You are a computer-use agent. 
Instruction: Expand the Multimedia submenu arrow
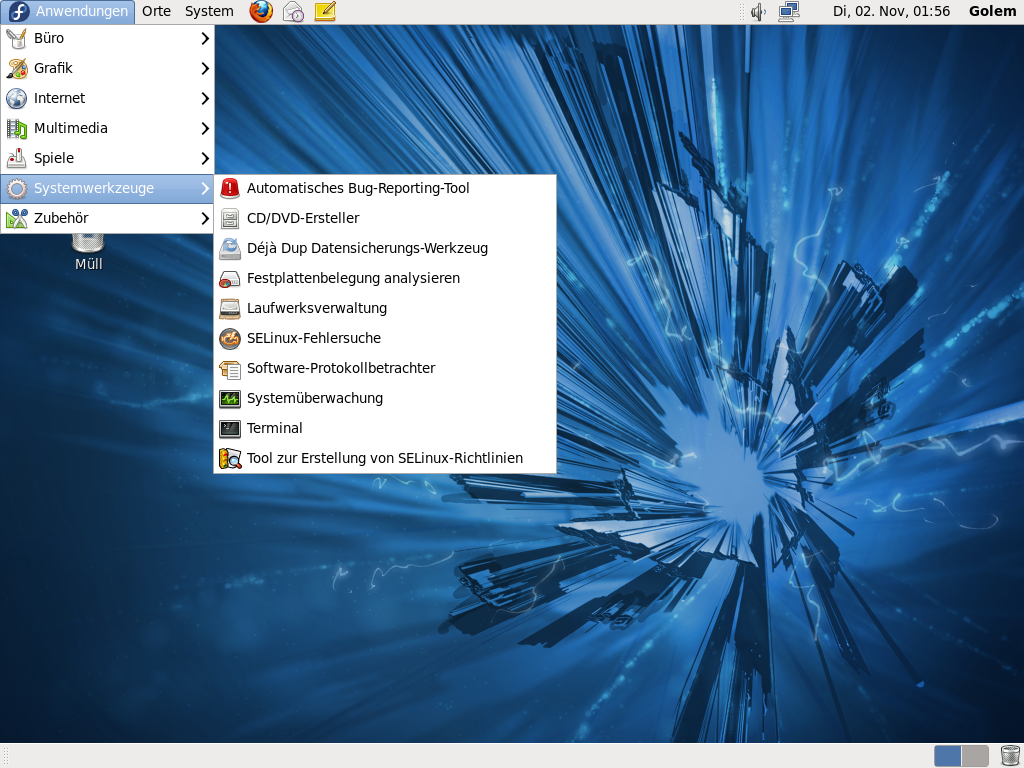[x=205, y=128]
